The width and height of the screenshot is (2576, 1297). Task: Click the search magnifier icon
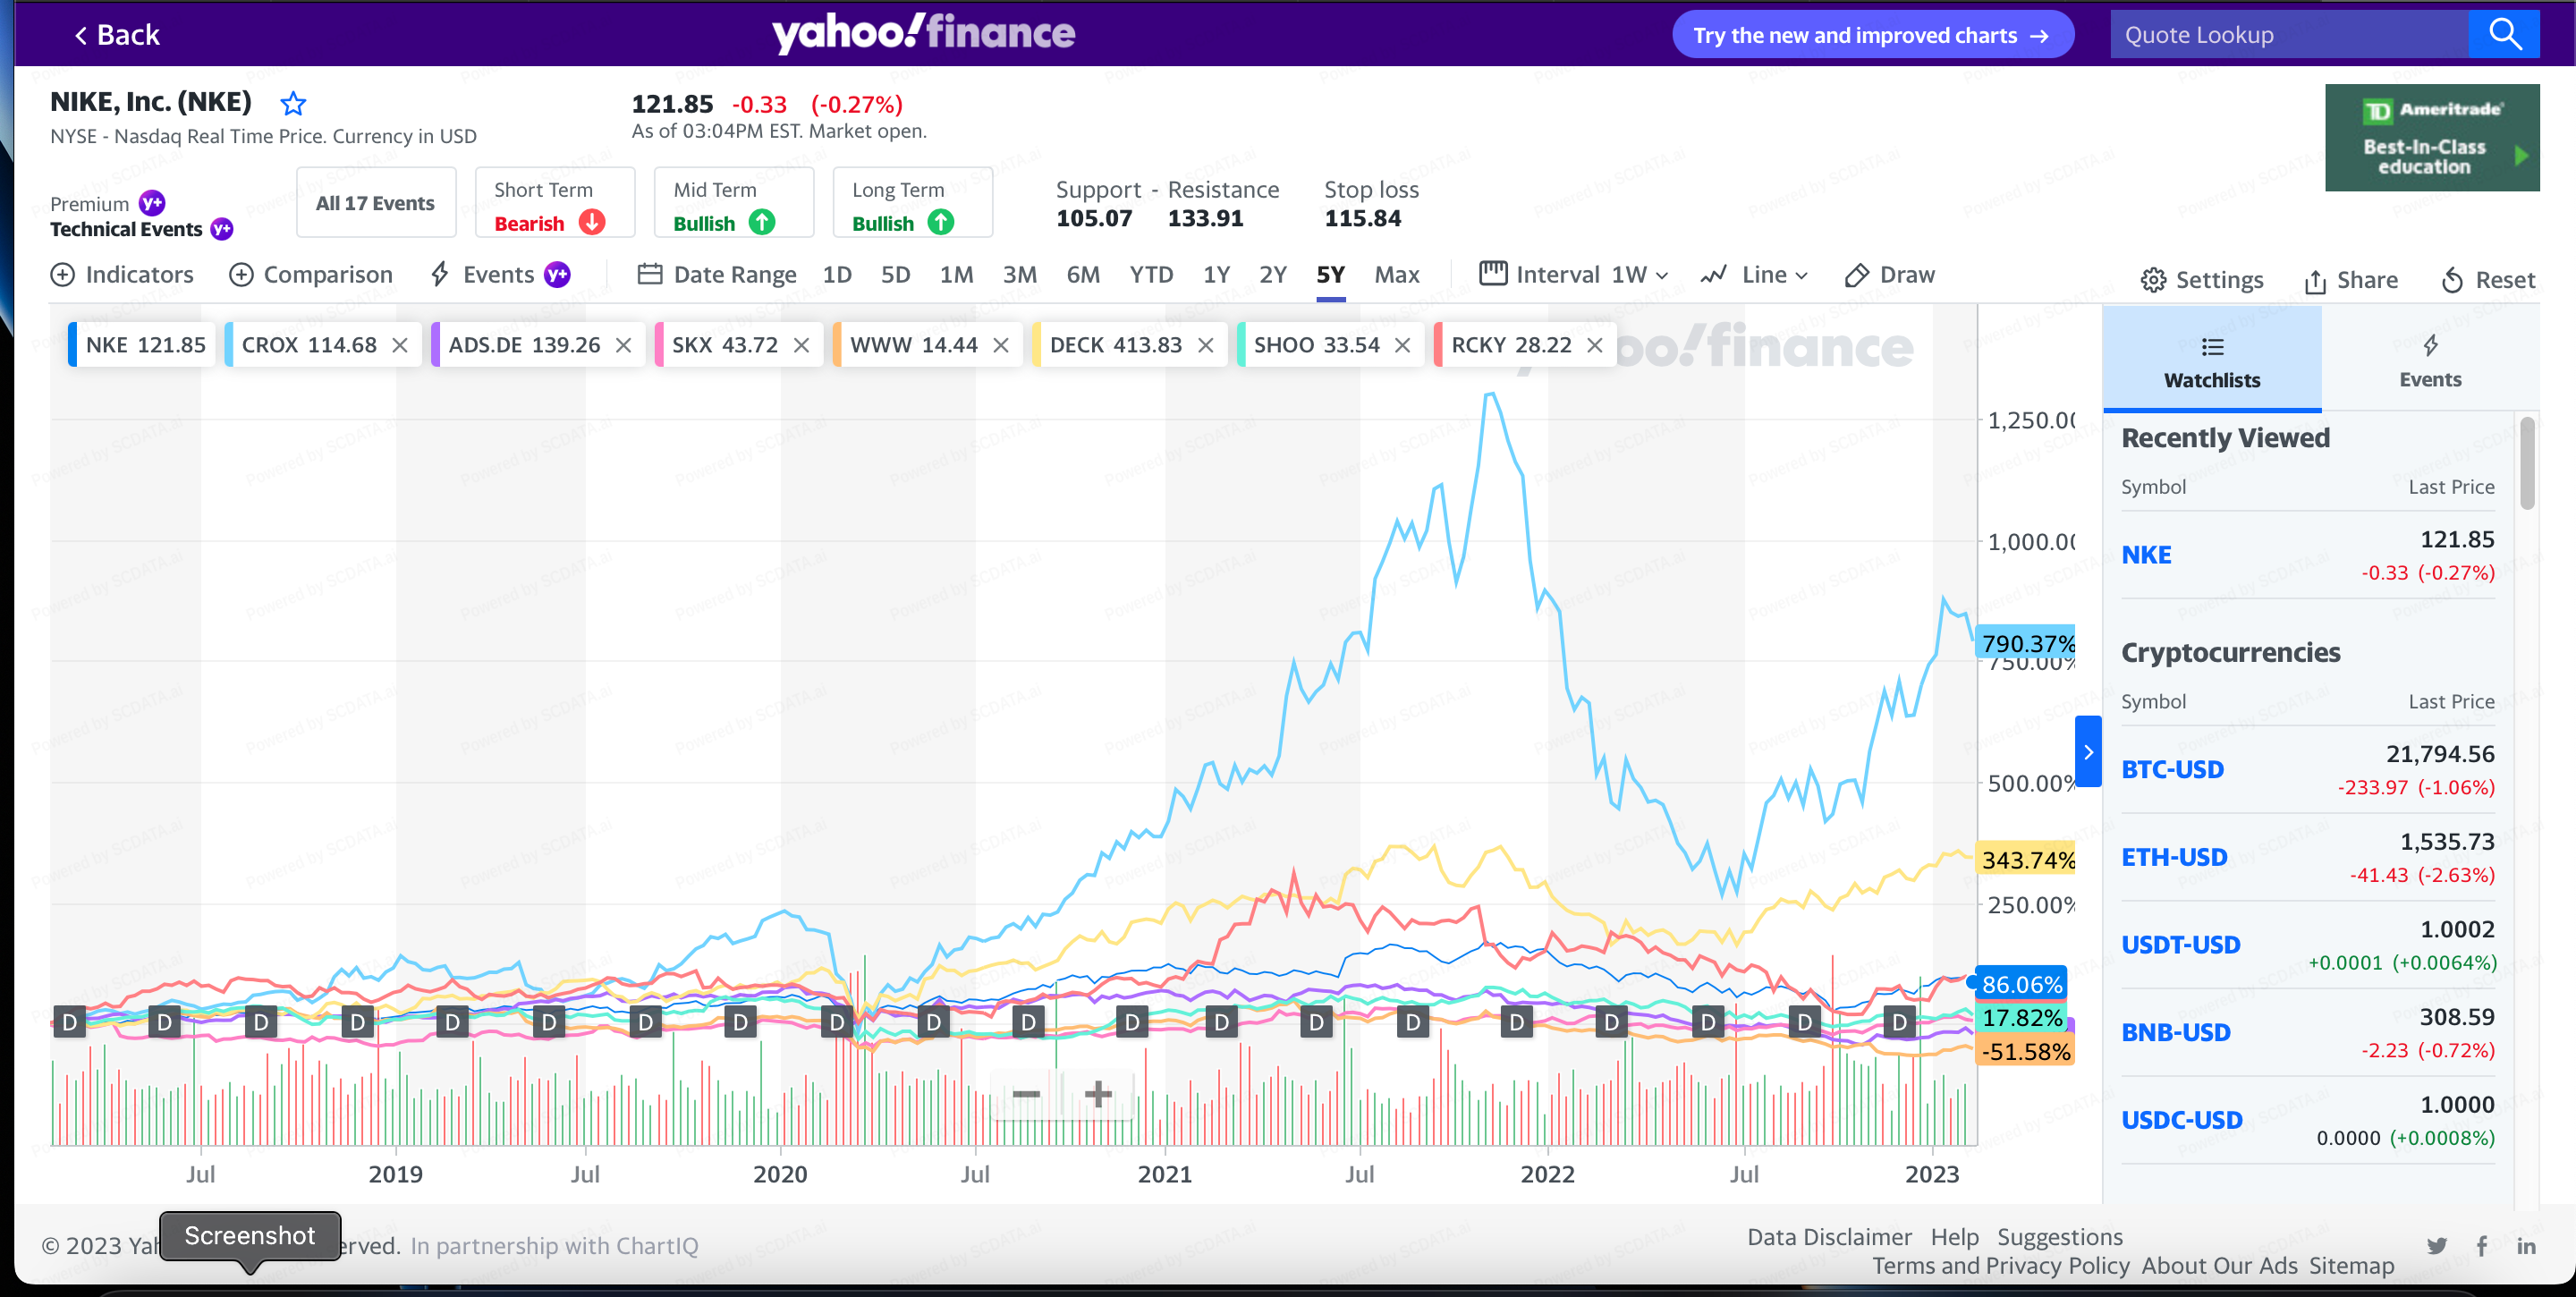click(x=2503, y=34)
